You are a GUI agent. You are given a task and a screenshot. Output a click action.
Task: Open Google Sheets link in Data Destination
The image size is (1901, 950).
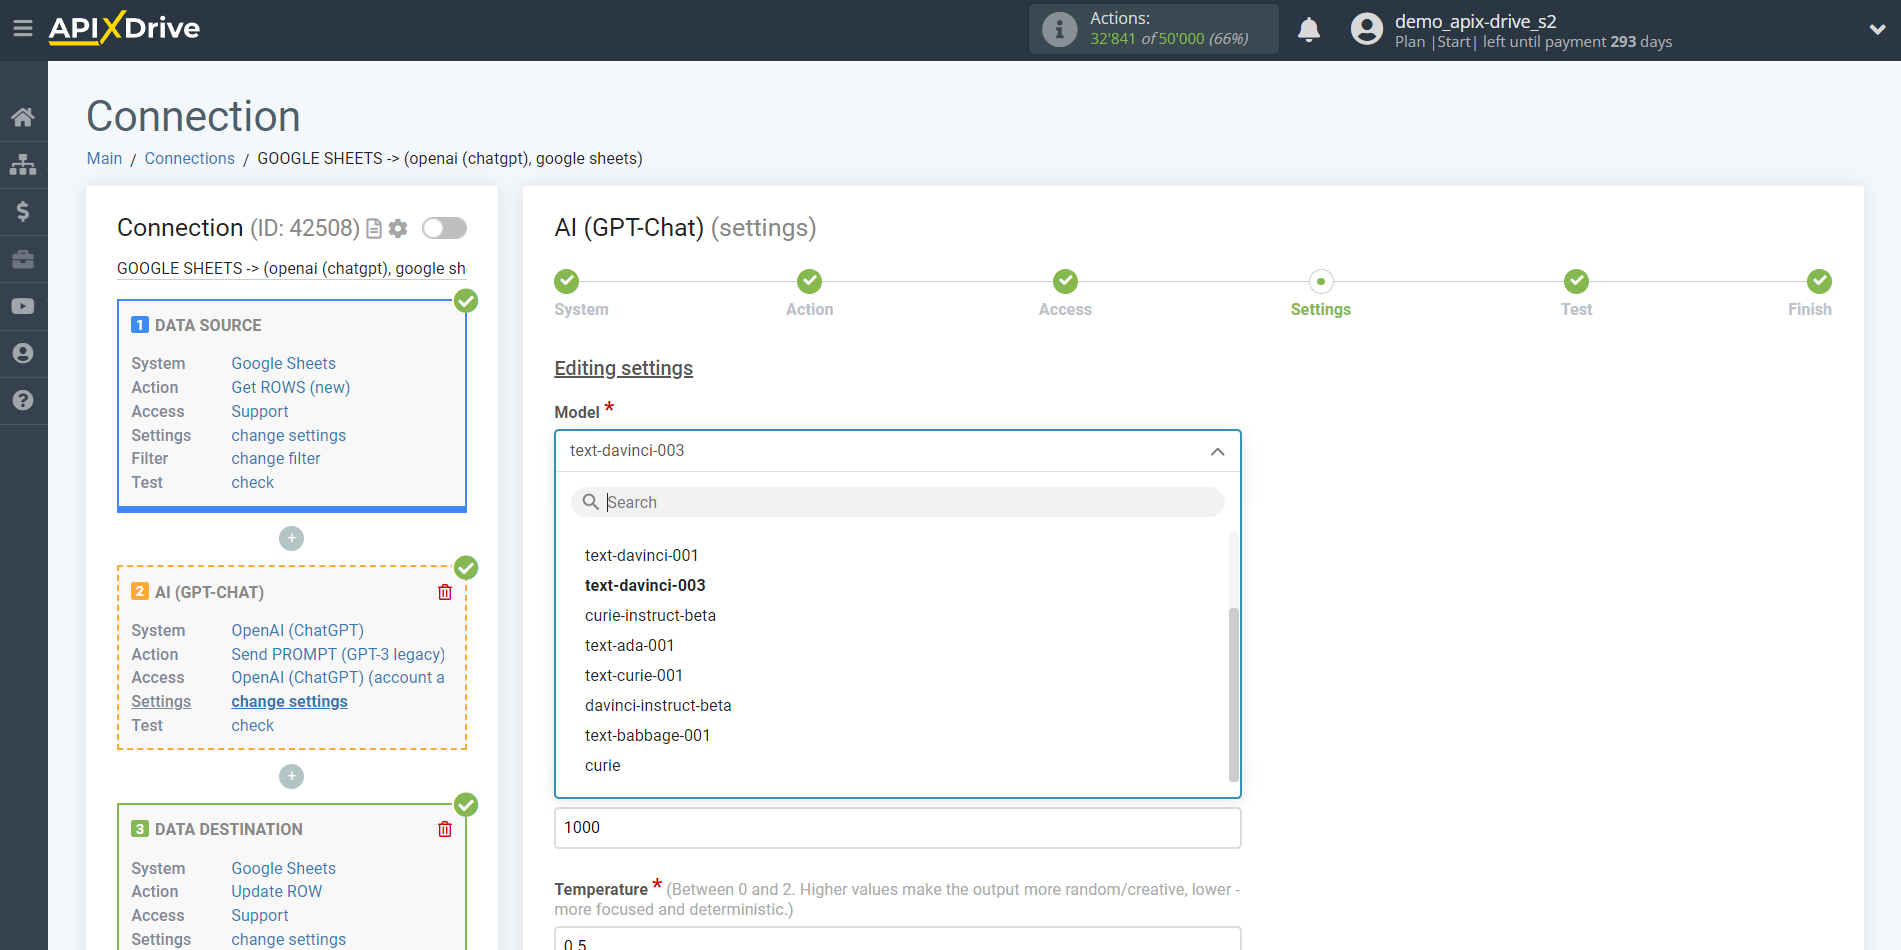click(284, 868)
